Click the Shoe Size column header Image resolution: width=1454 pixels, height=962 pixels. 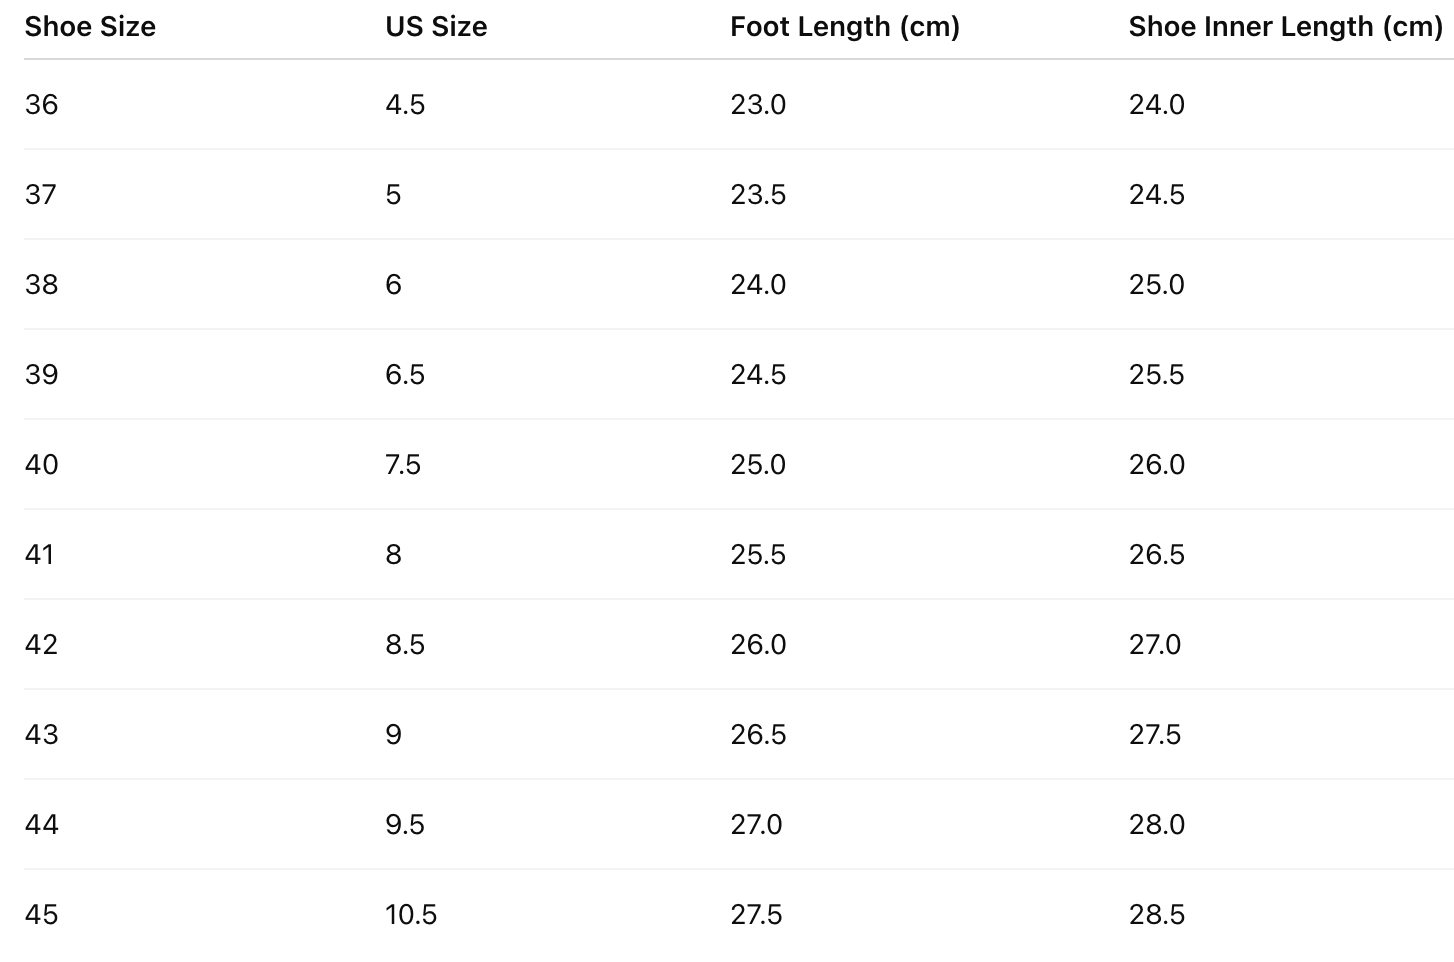tap(90, 27)
